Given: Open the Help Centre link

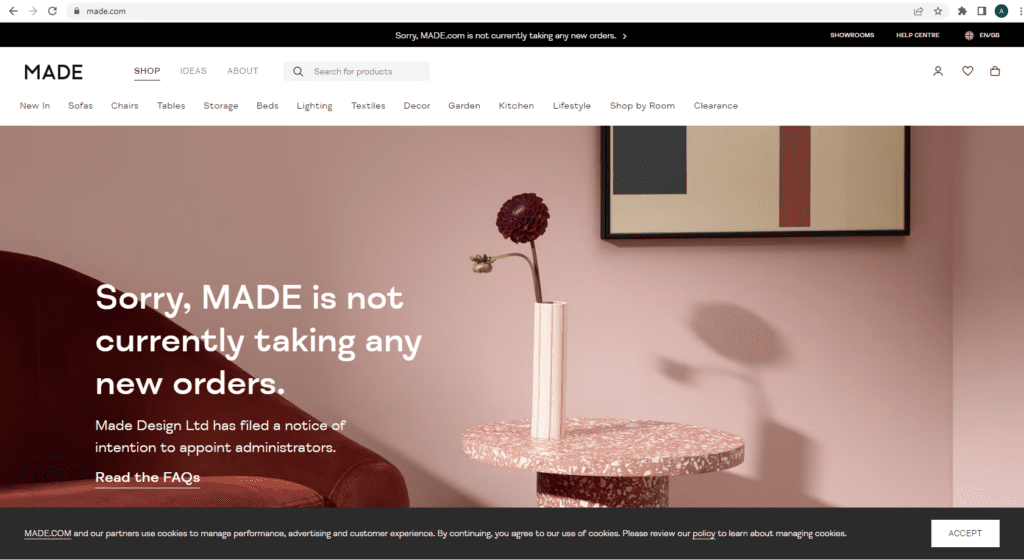Looking at the screenshot, I should [918, 35].
